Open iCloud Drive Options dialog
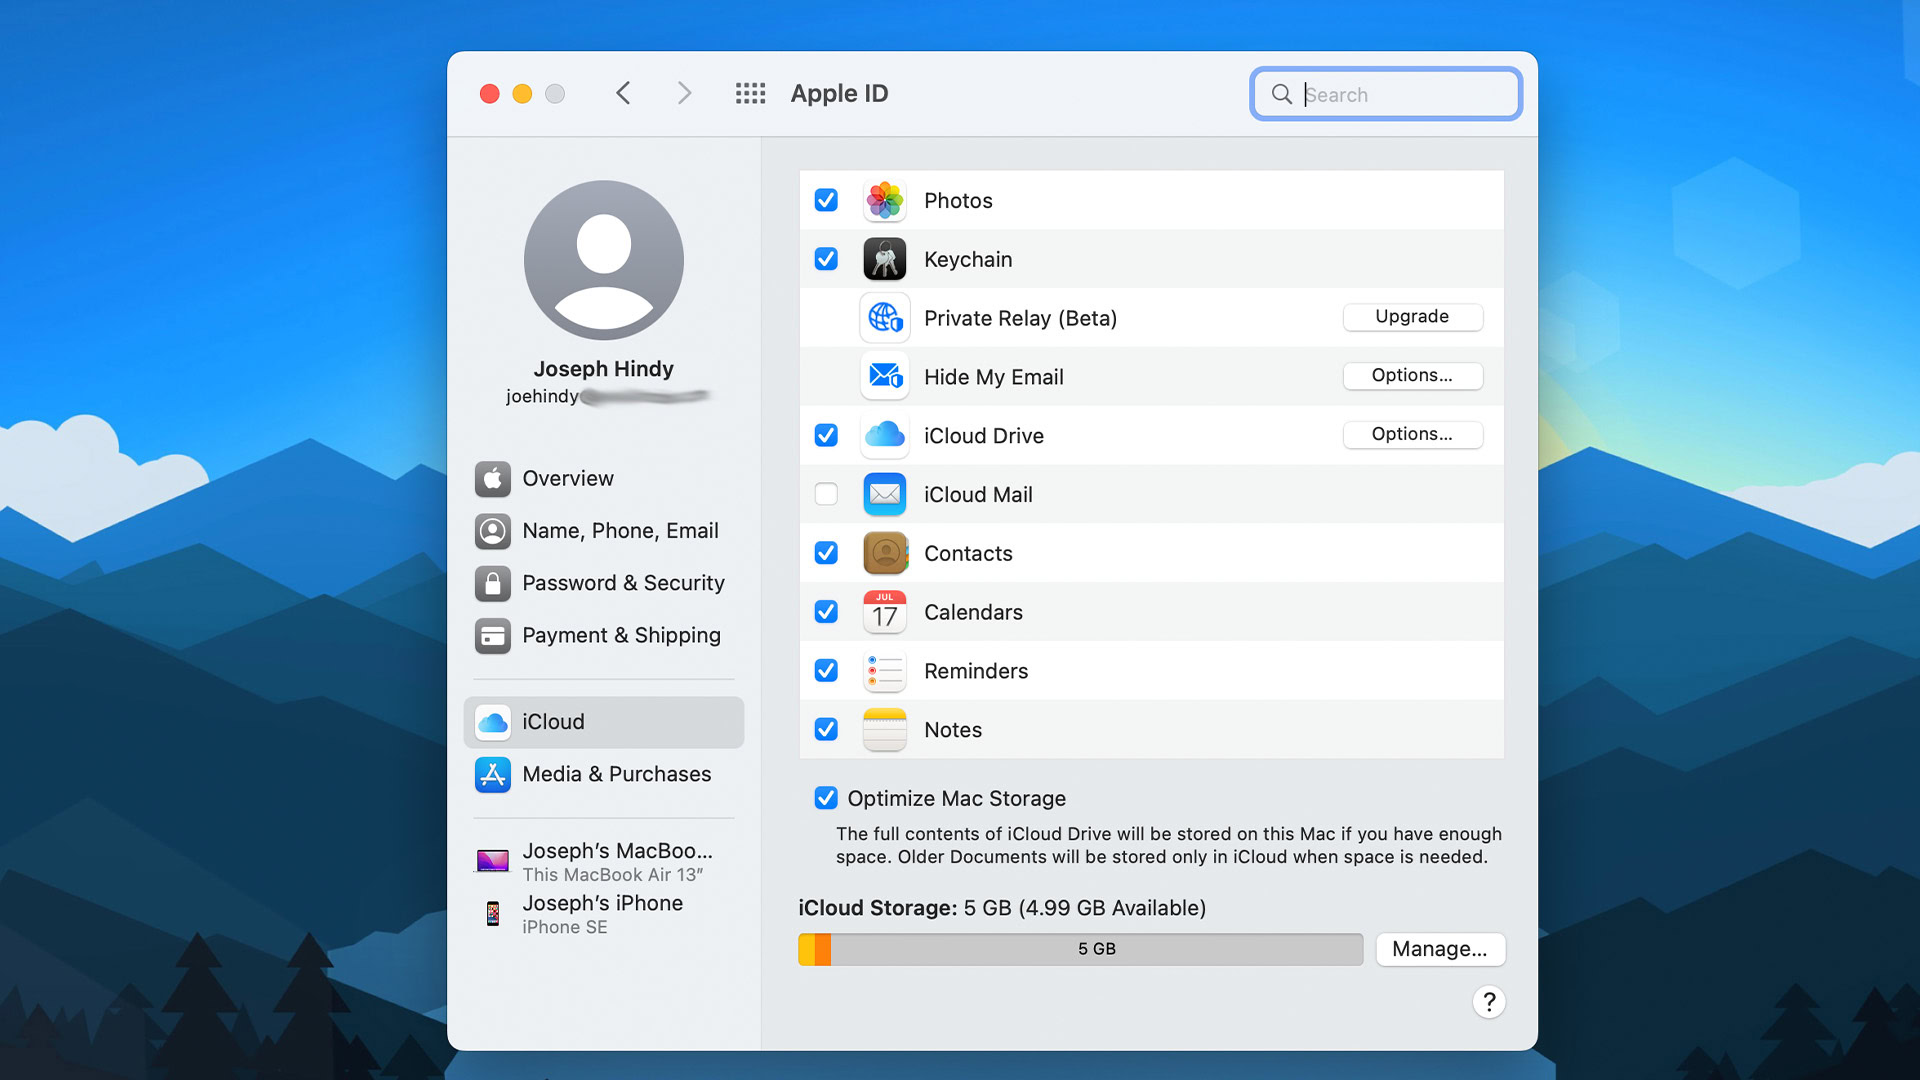 (x=1411, y=434)
